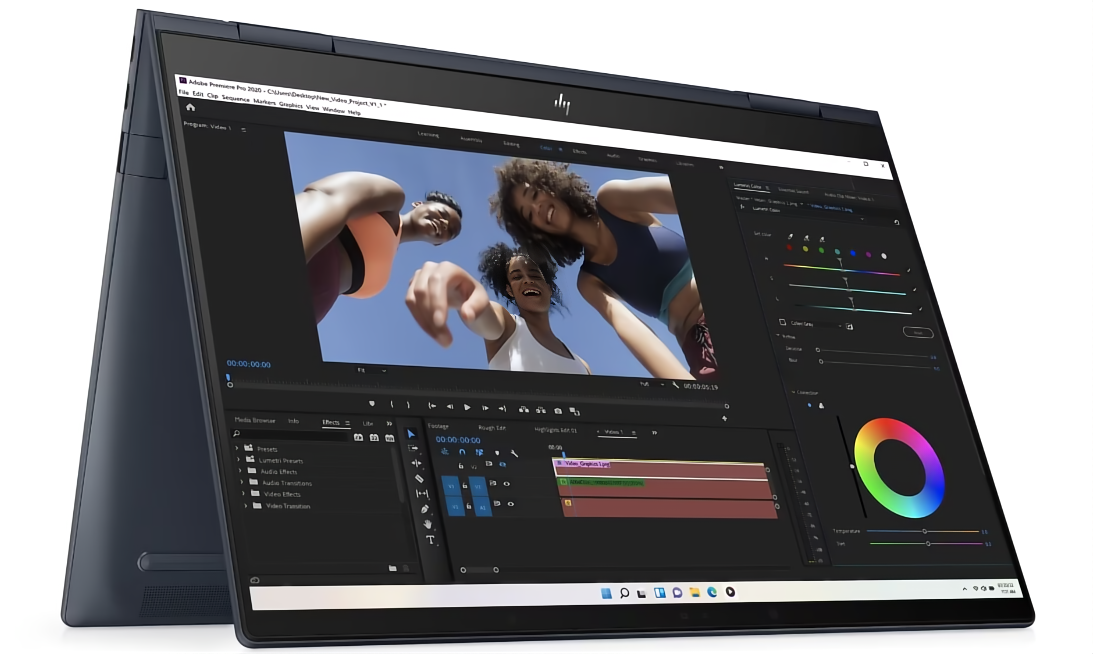Select the Razor tool
This screenshot has height=654, width=1093.
[x=419, y=478]
